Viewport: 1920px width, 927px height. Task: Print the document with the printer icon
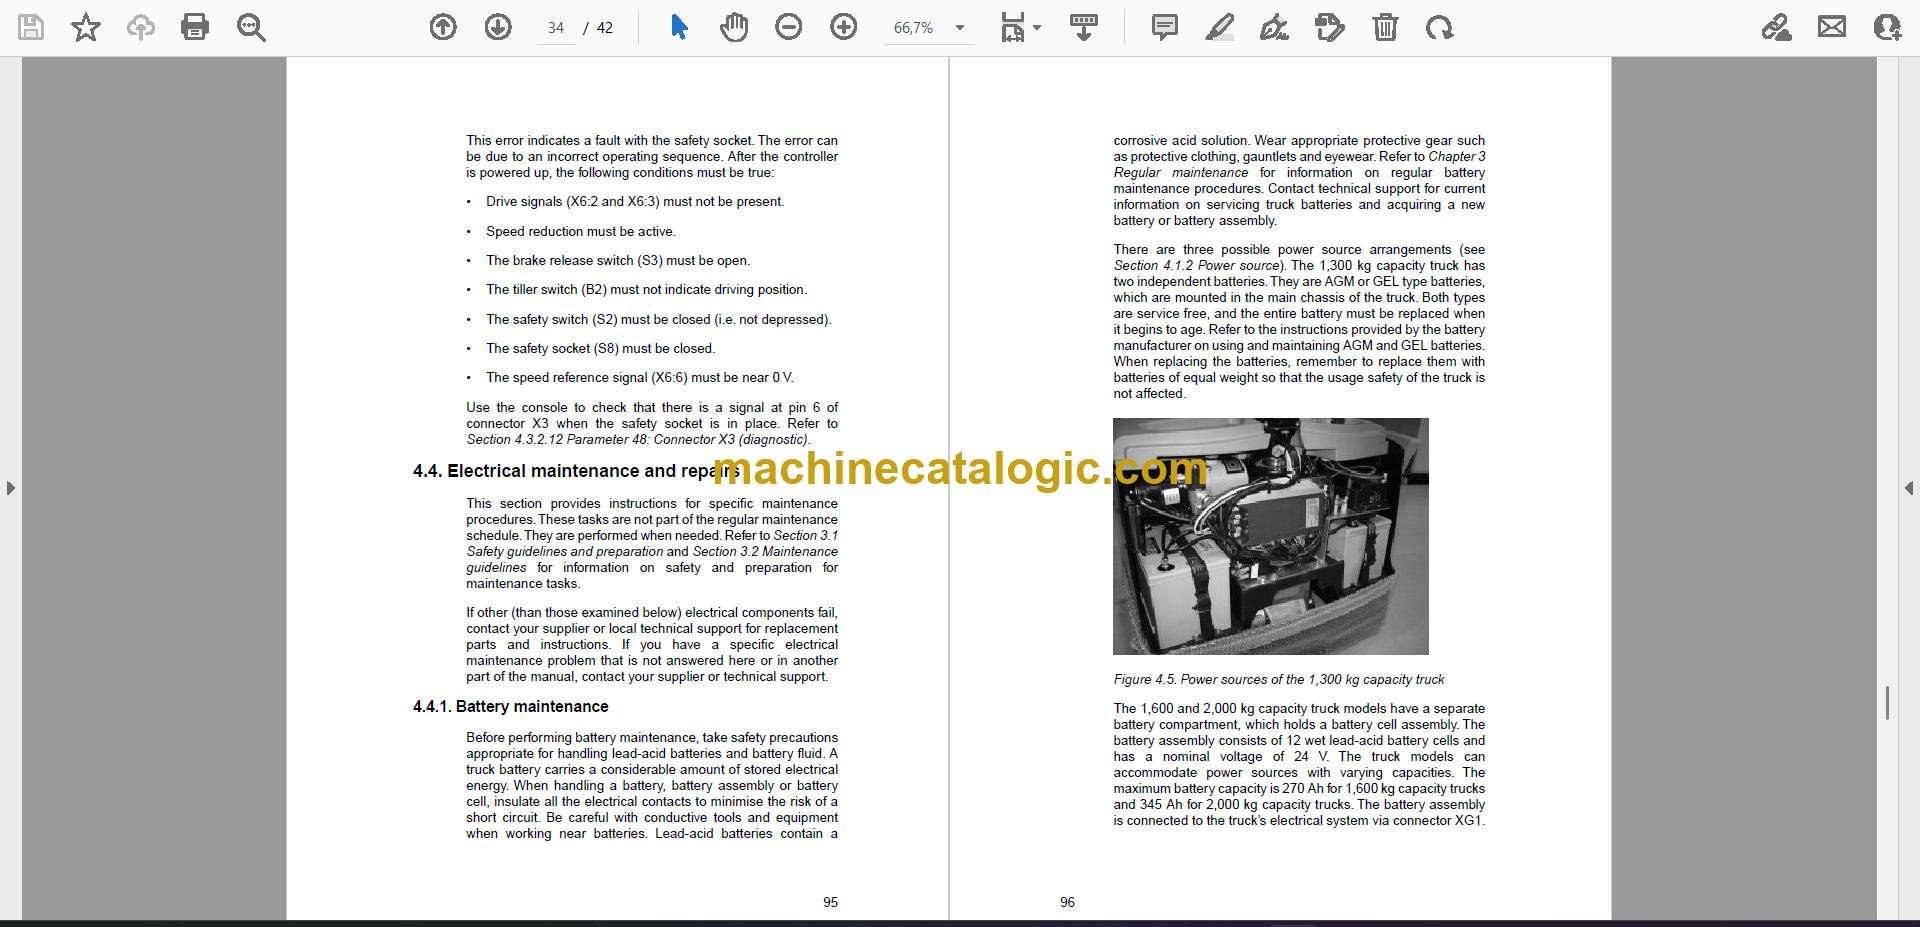click(195, 27)
